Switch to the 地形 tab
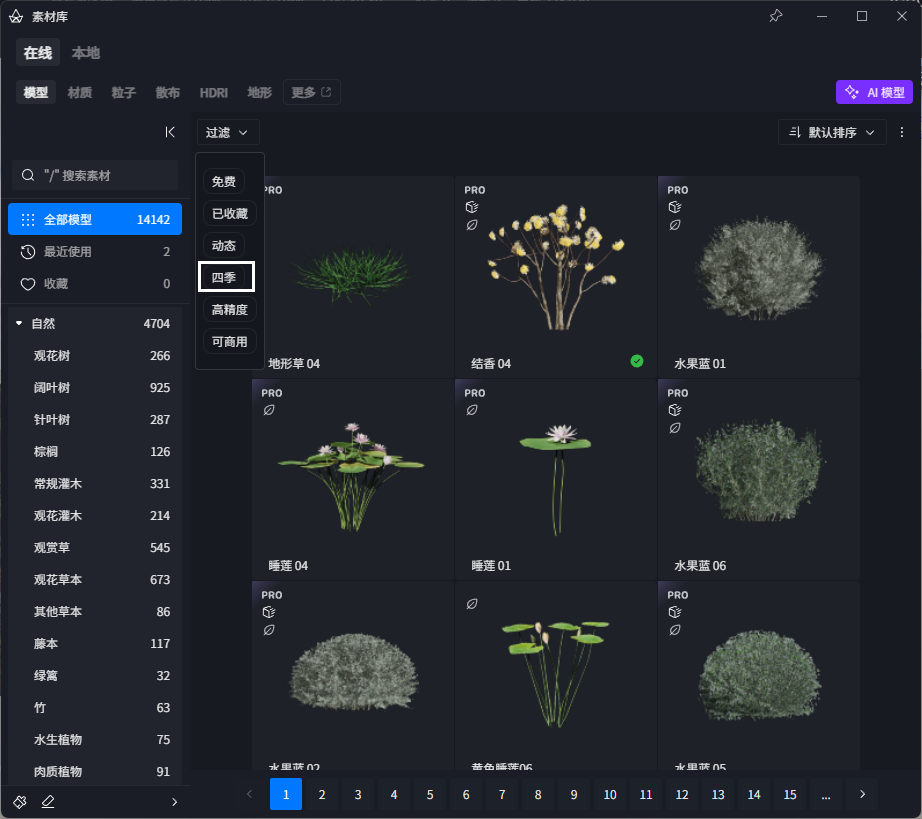 coord(260,92)
